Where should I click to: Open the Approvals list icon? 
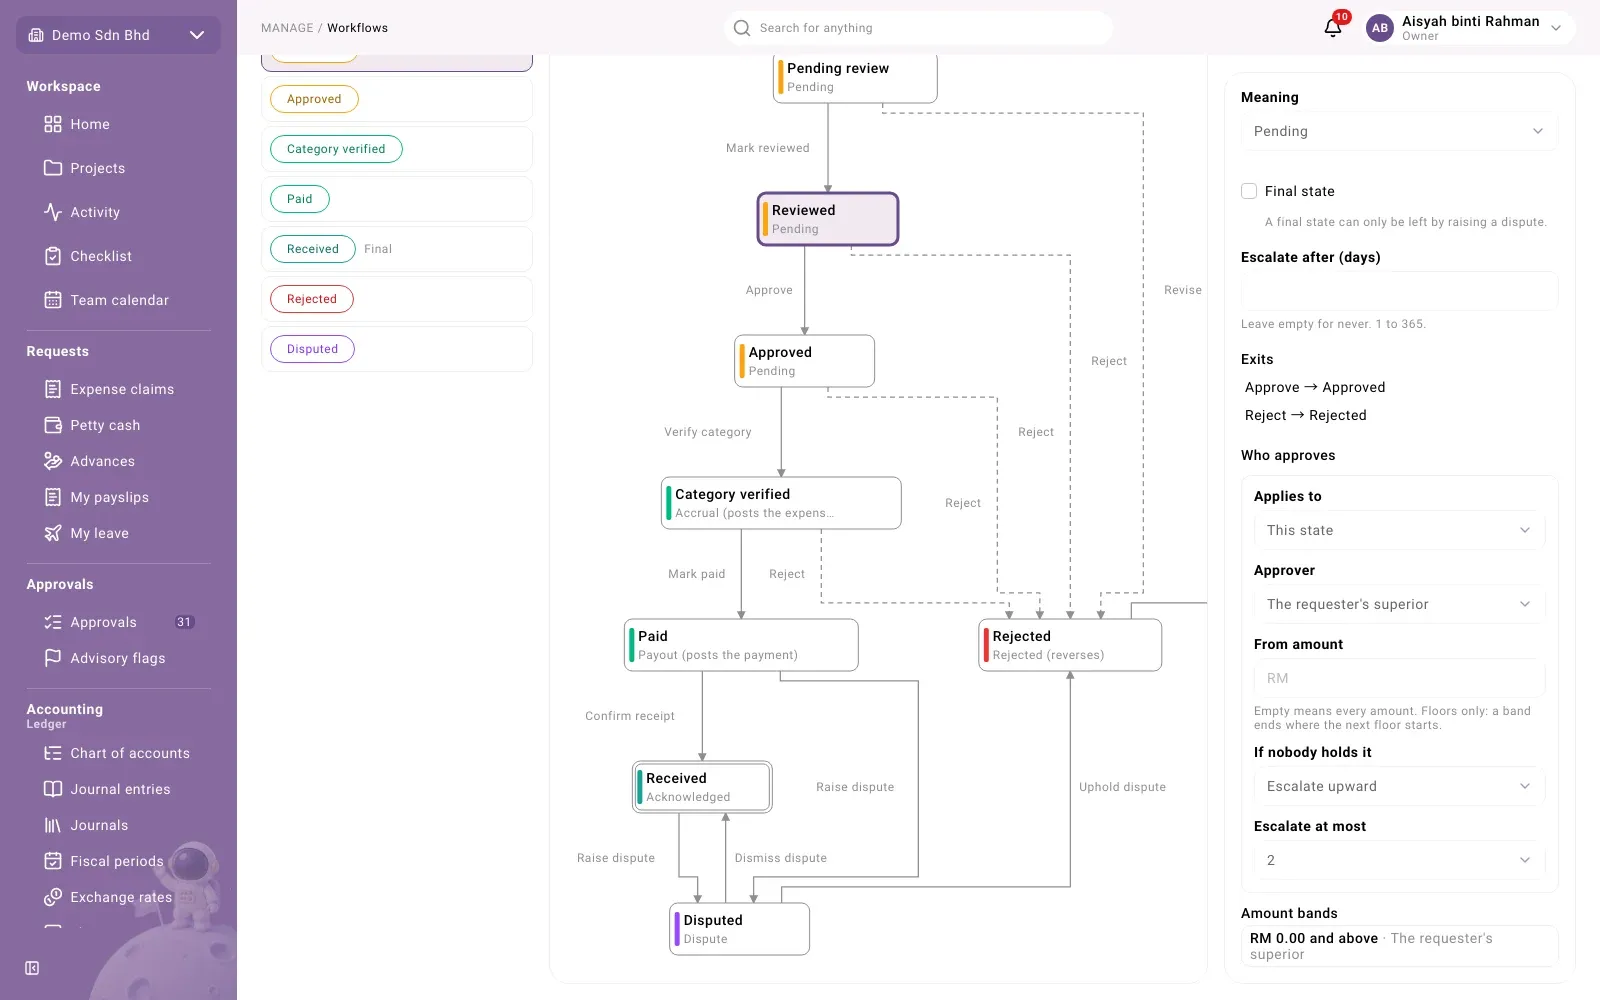pos(53,622)
